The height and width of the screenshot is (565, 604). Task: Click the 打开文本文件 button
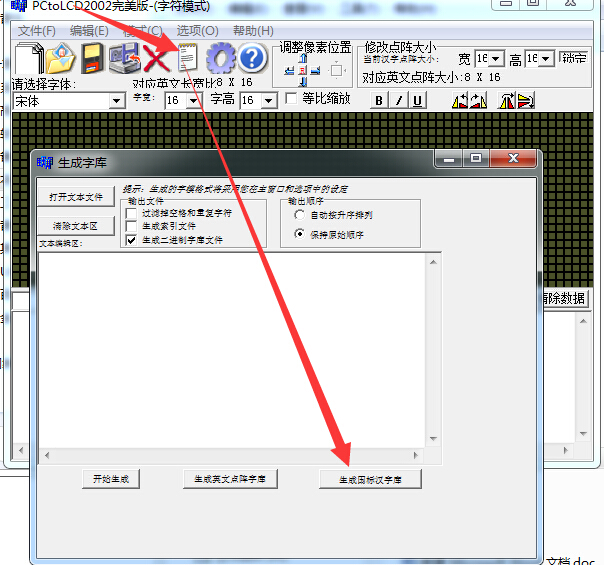coord(77,197)
